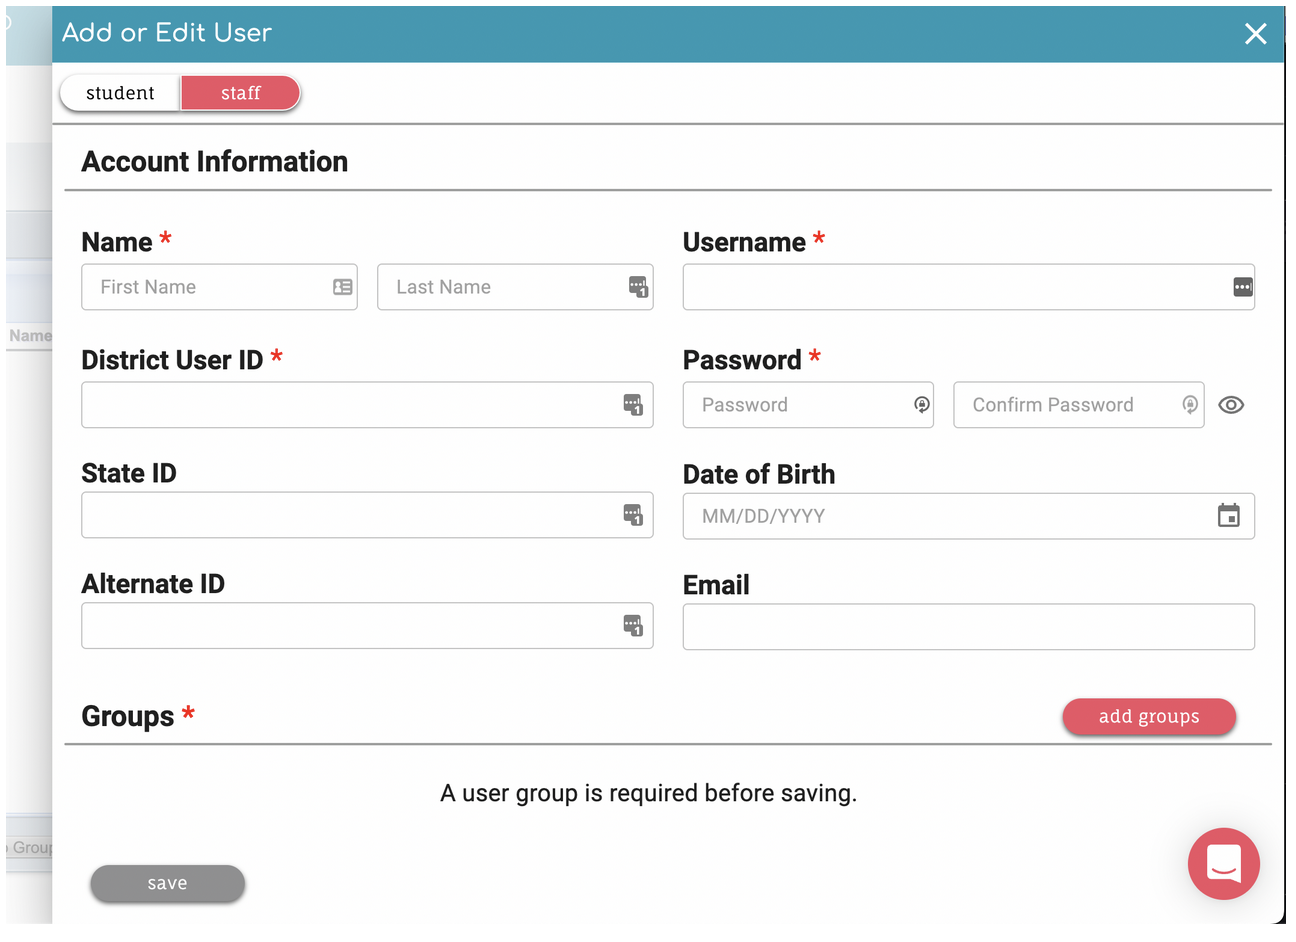Click the Confirm Password text box
1296x942 pixels.
point(1078,405)
